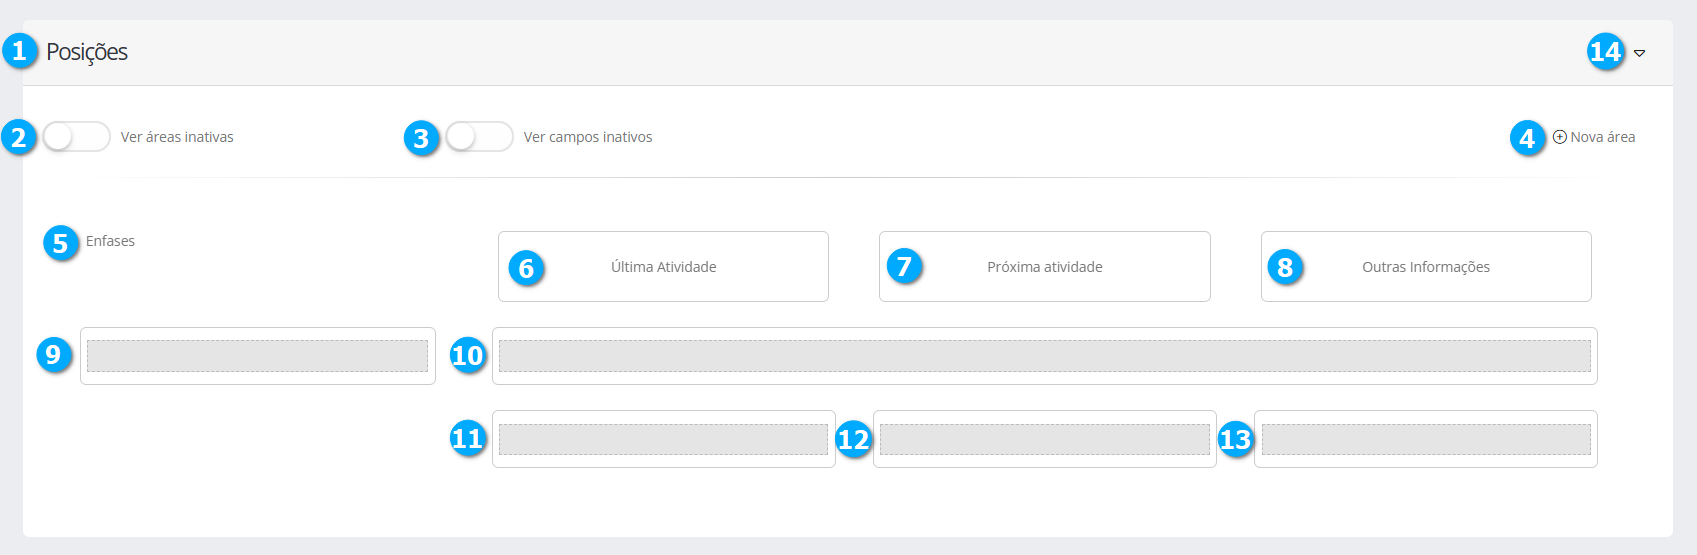Click the Enfases area label
Screen dimensions: 1697x555
(110, 241)
